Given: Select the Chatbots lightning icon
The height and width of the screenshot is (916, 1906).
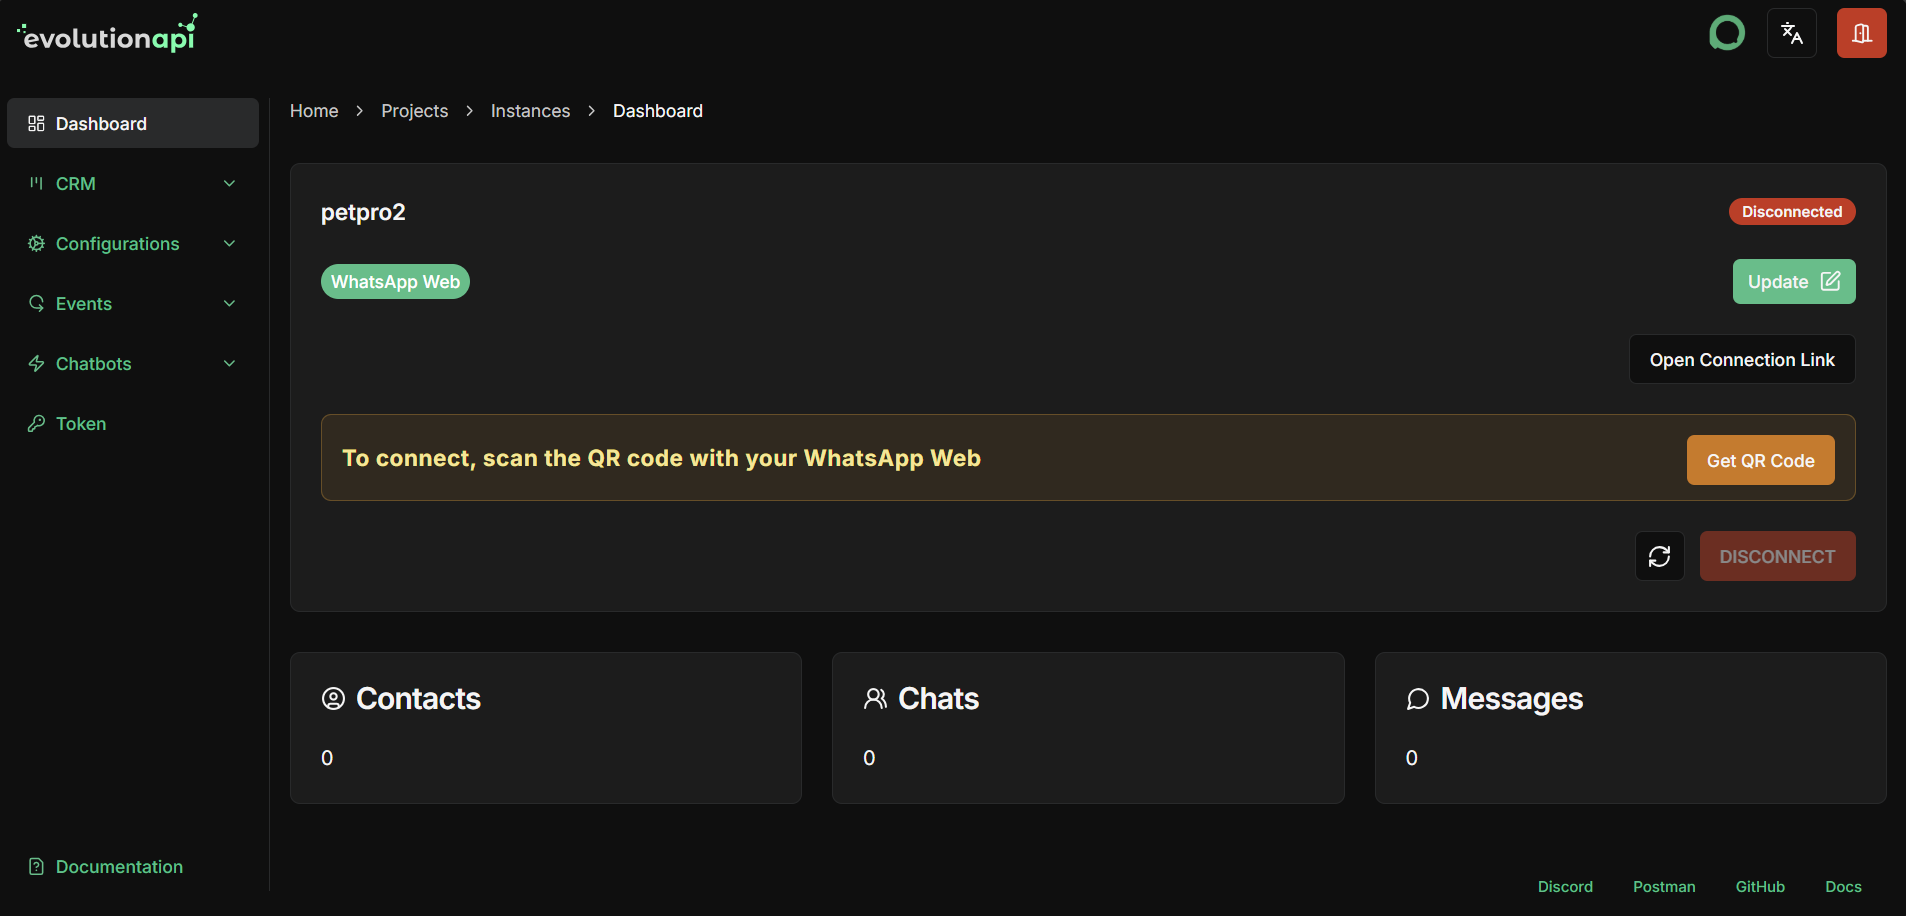Looking at the screenshot, I should click(x=36, y=363).
